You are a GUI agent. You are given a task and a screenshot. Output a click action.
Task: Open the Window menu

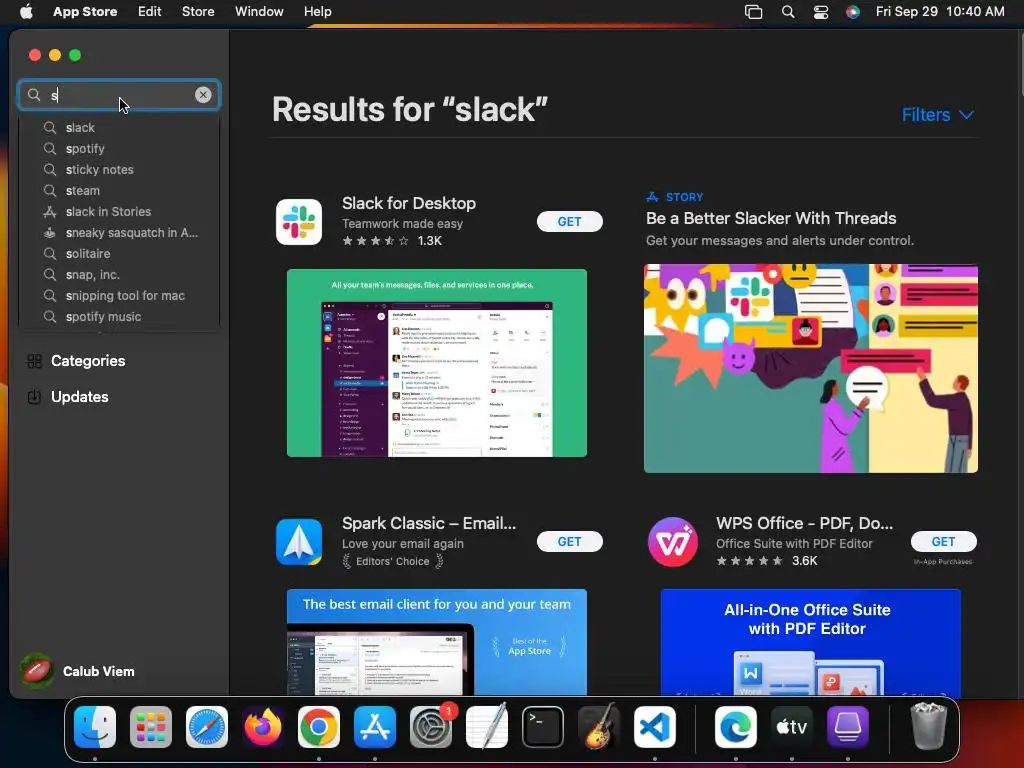pos(259,12)
